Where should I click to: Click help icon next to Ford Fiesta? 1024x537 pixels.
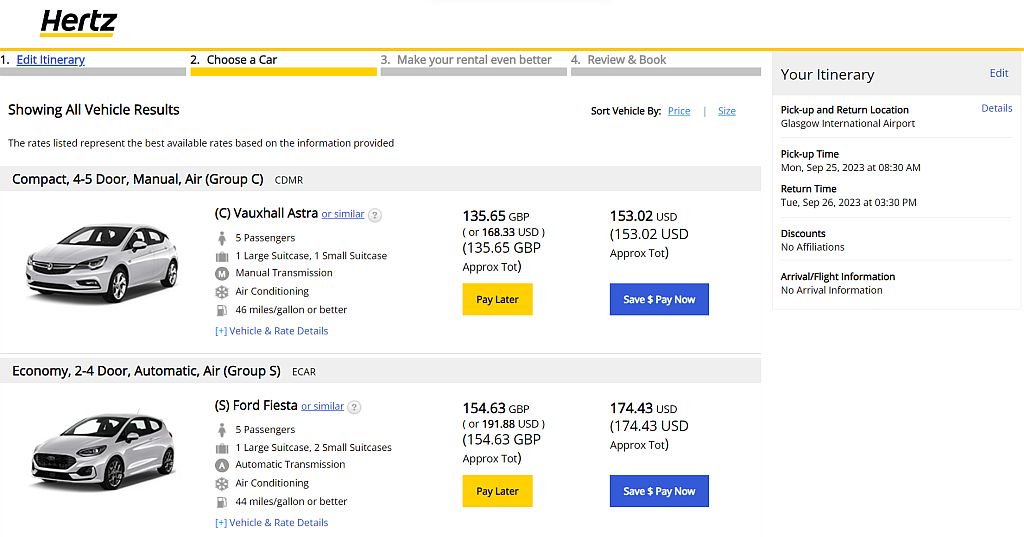[354, 407]
